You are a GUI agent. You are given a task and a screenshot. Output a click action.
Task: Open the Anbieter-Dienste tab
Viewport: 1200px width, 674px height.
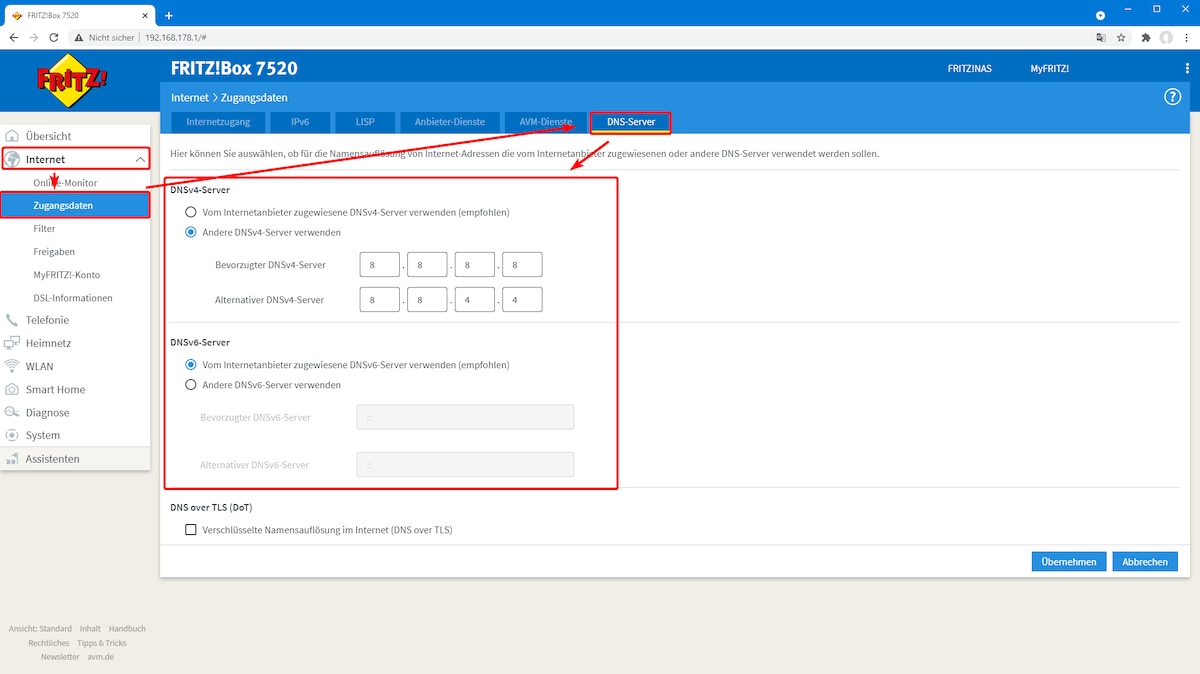(x=452, y=121)
